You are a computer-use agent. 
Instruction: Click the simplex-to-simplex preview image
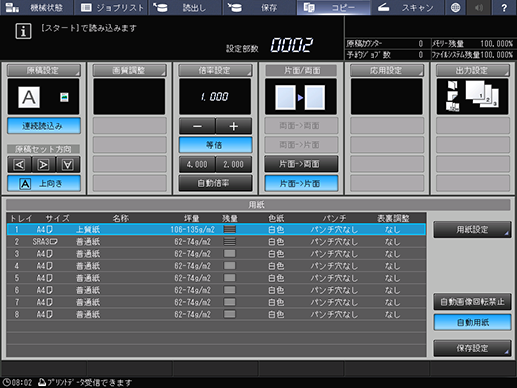point(301,97)
